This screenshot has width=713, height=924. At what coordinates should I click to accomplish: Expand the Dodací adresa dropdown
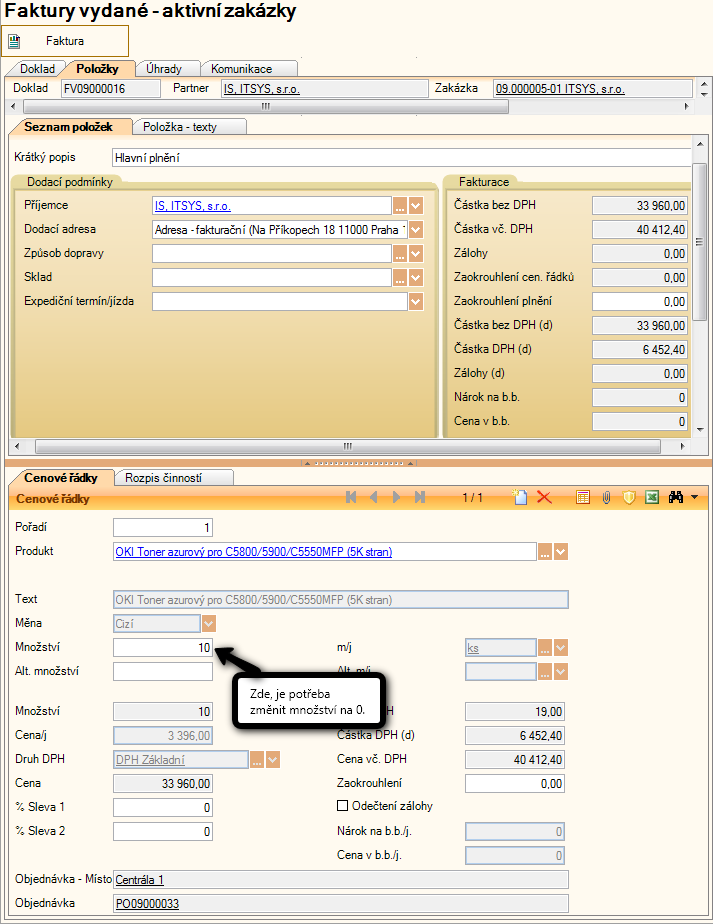click(x=416, y=229)
